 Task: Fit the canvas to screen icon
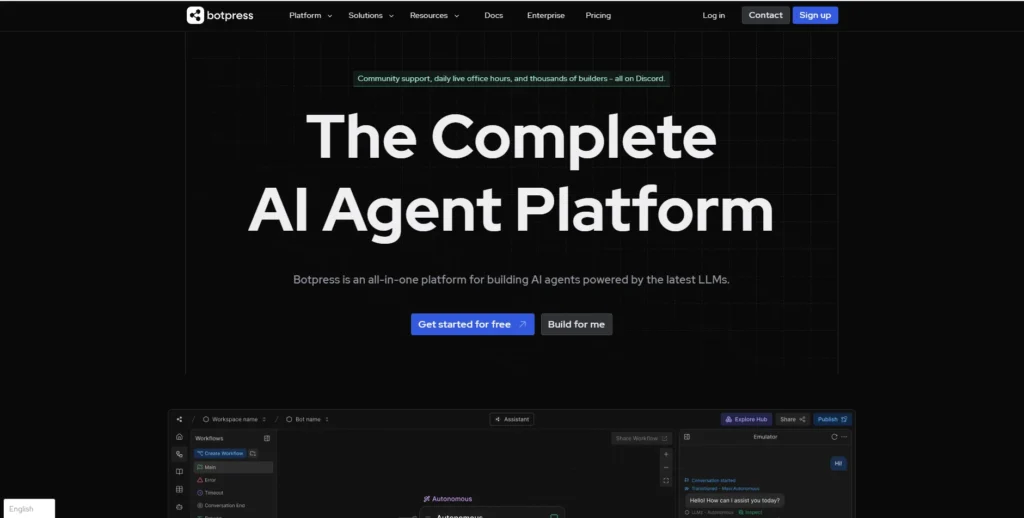pyautogui.click(x=666, y=481)
